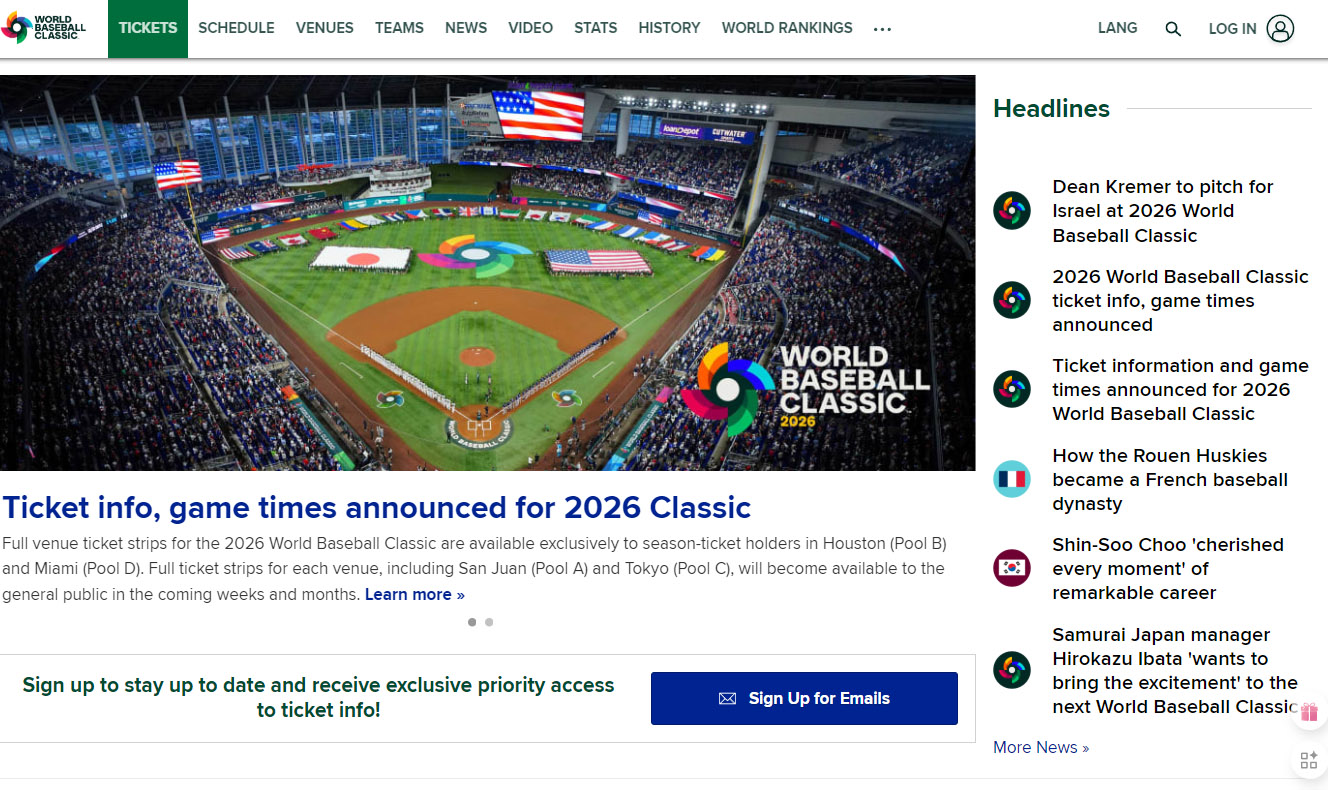The width and height of the screenshot is (1328, 790).
Task: Click the Learn more link
Action: (414, 594)
